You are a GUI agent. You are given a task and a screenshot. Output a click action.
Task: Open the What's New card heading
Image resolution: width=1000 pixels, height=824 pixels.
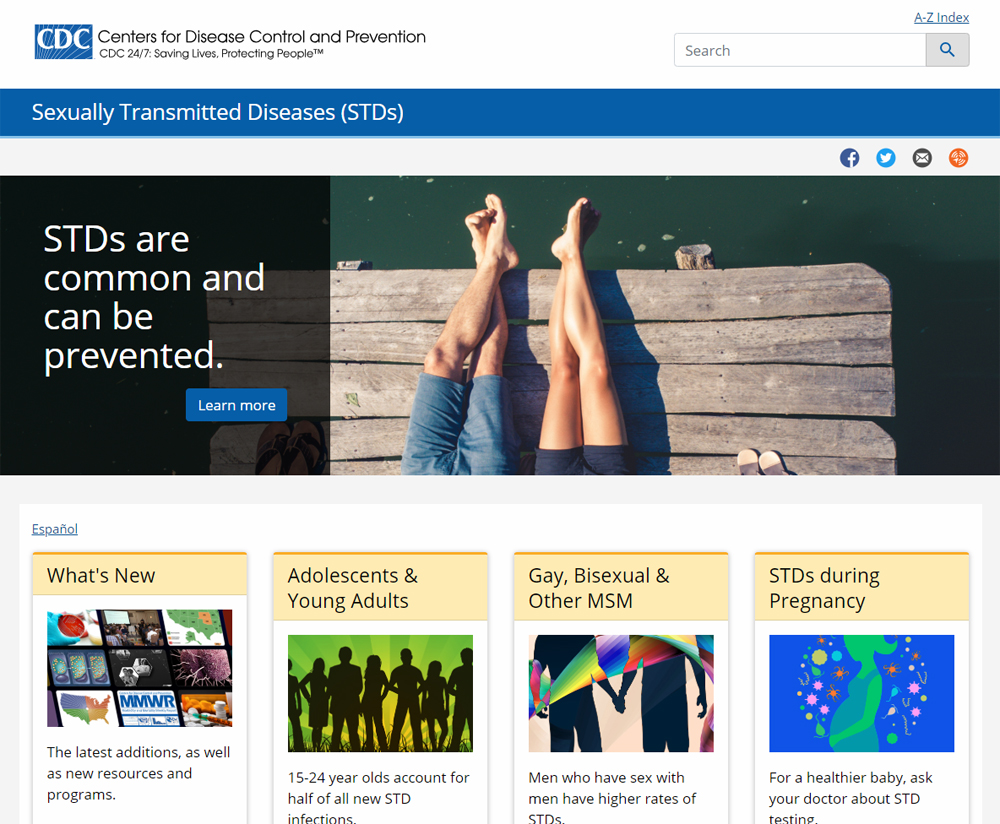point(101,575)
